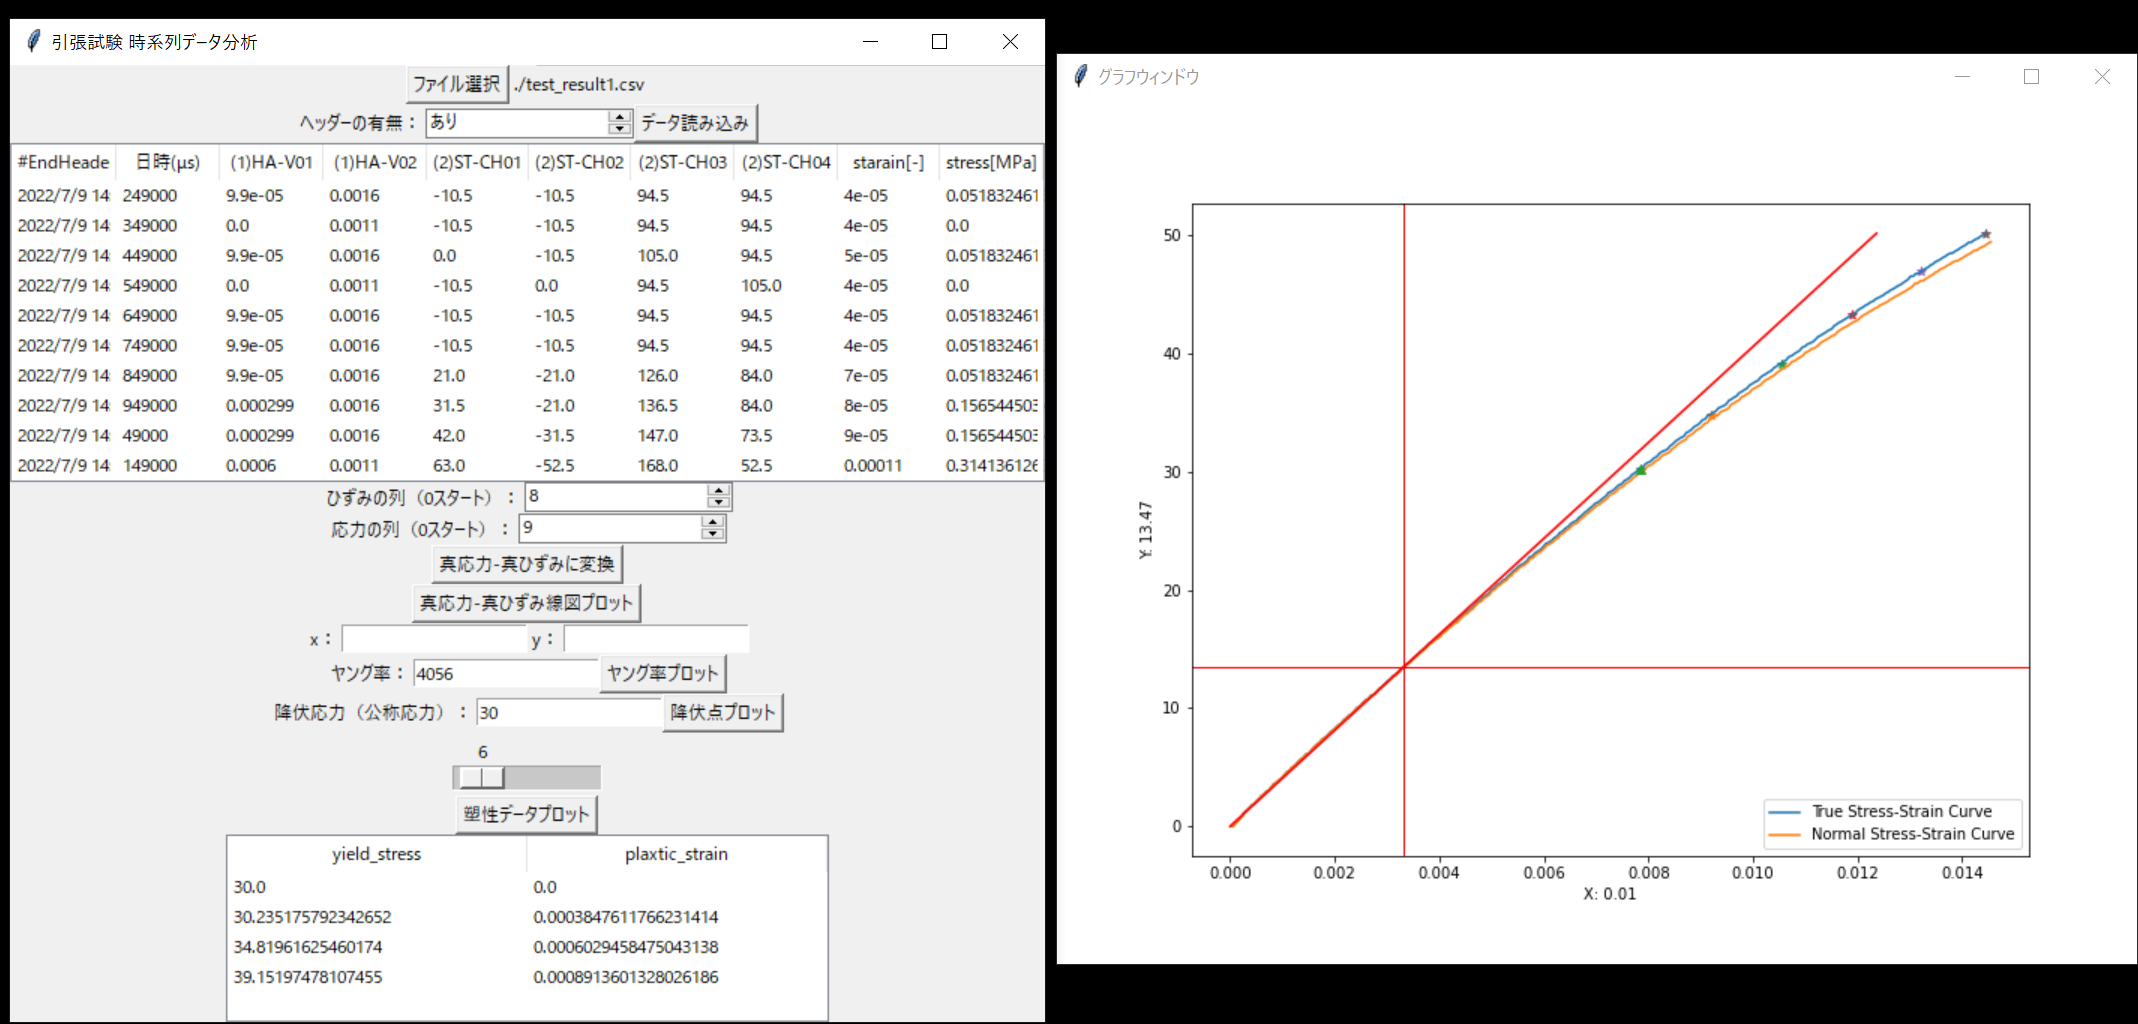This screenshot has width=2138, height=1024.
Task: Increase the 応力の列 value with the up arrow
Action: point(713,522)
